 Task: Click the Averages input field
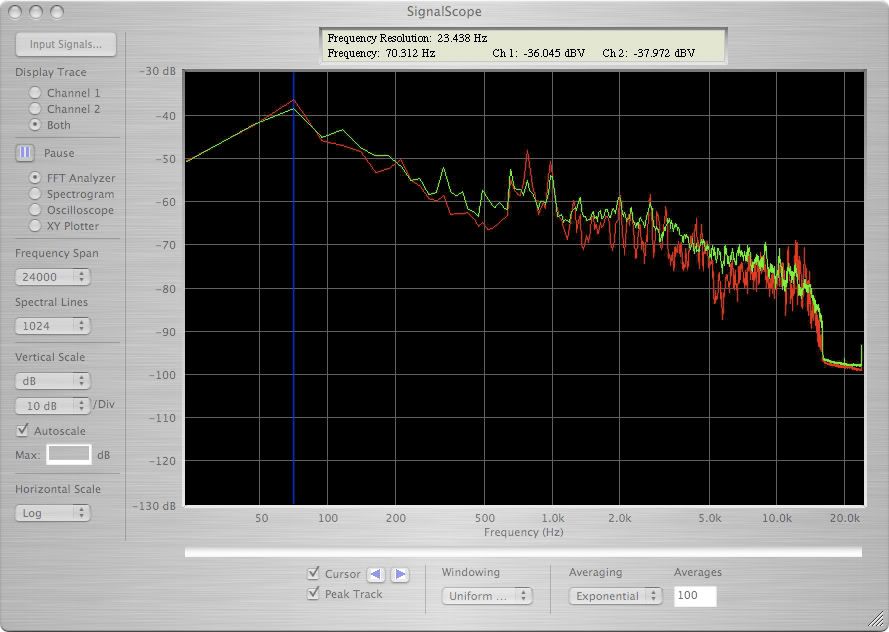pos(694,596)
